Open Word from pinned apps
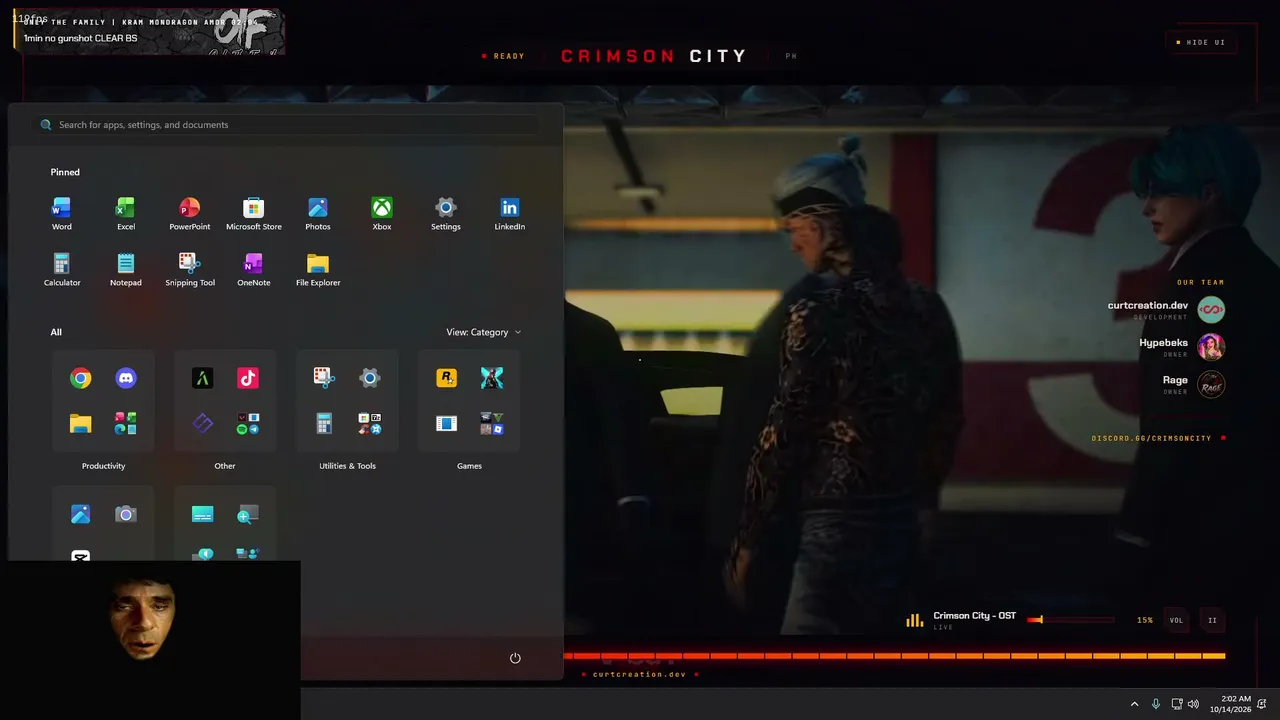Image resolution: width=1280 pixels, height=720 pixels. (x=61, y=214)
